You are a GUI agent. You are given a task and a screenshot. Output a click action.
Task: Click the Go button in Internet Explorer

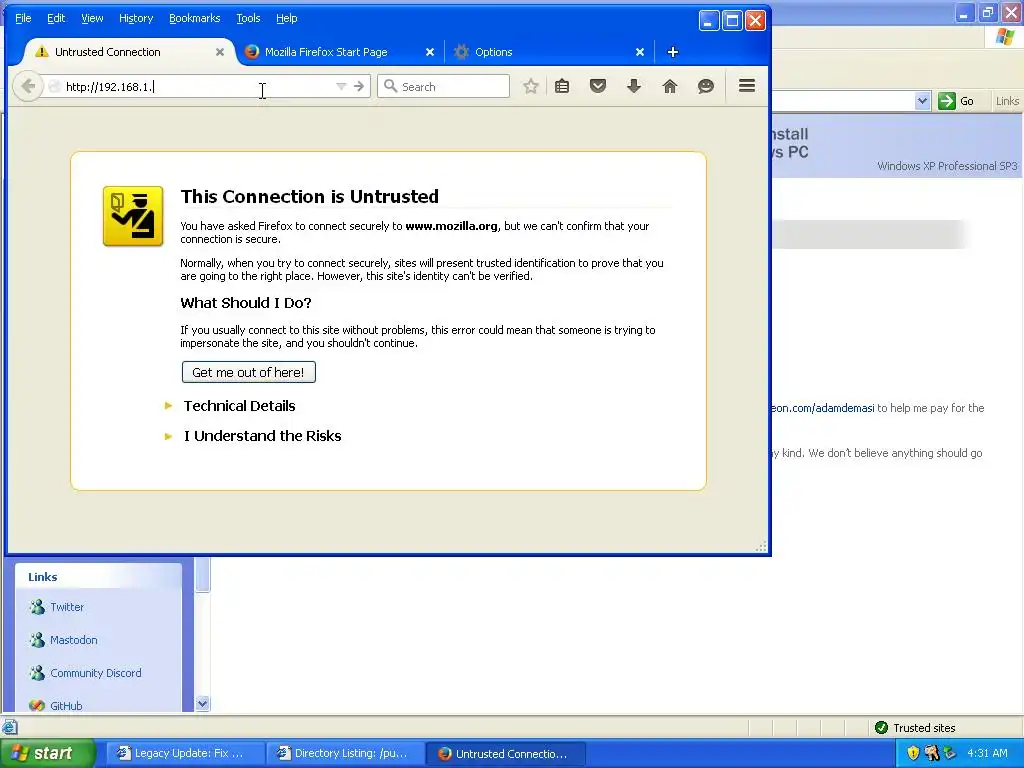pos(956,101)
